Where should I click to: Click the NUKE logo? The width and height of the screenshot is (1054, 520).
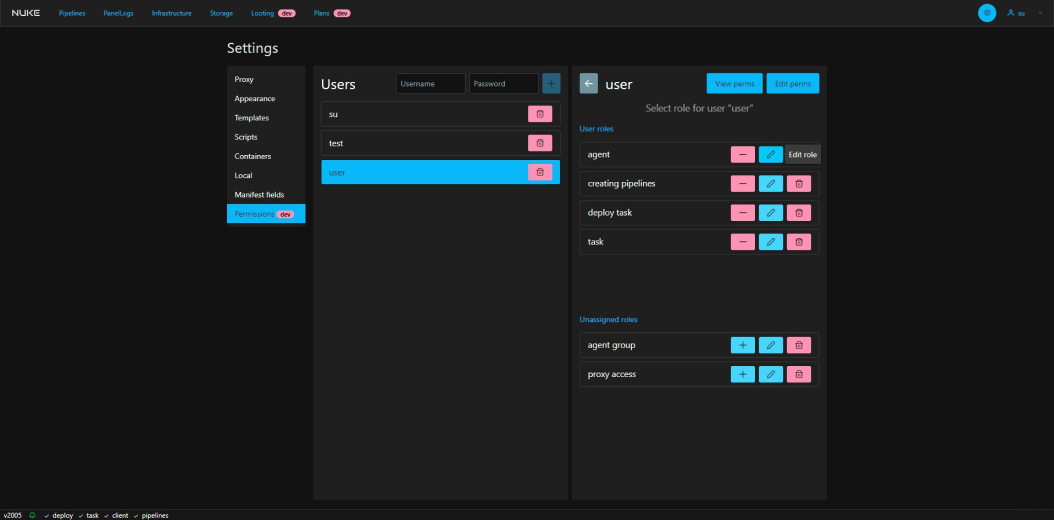(26, 13)
